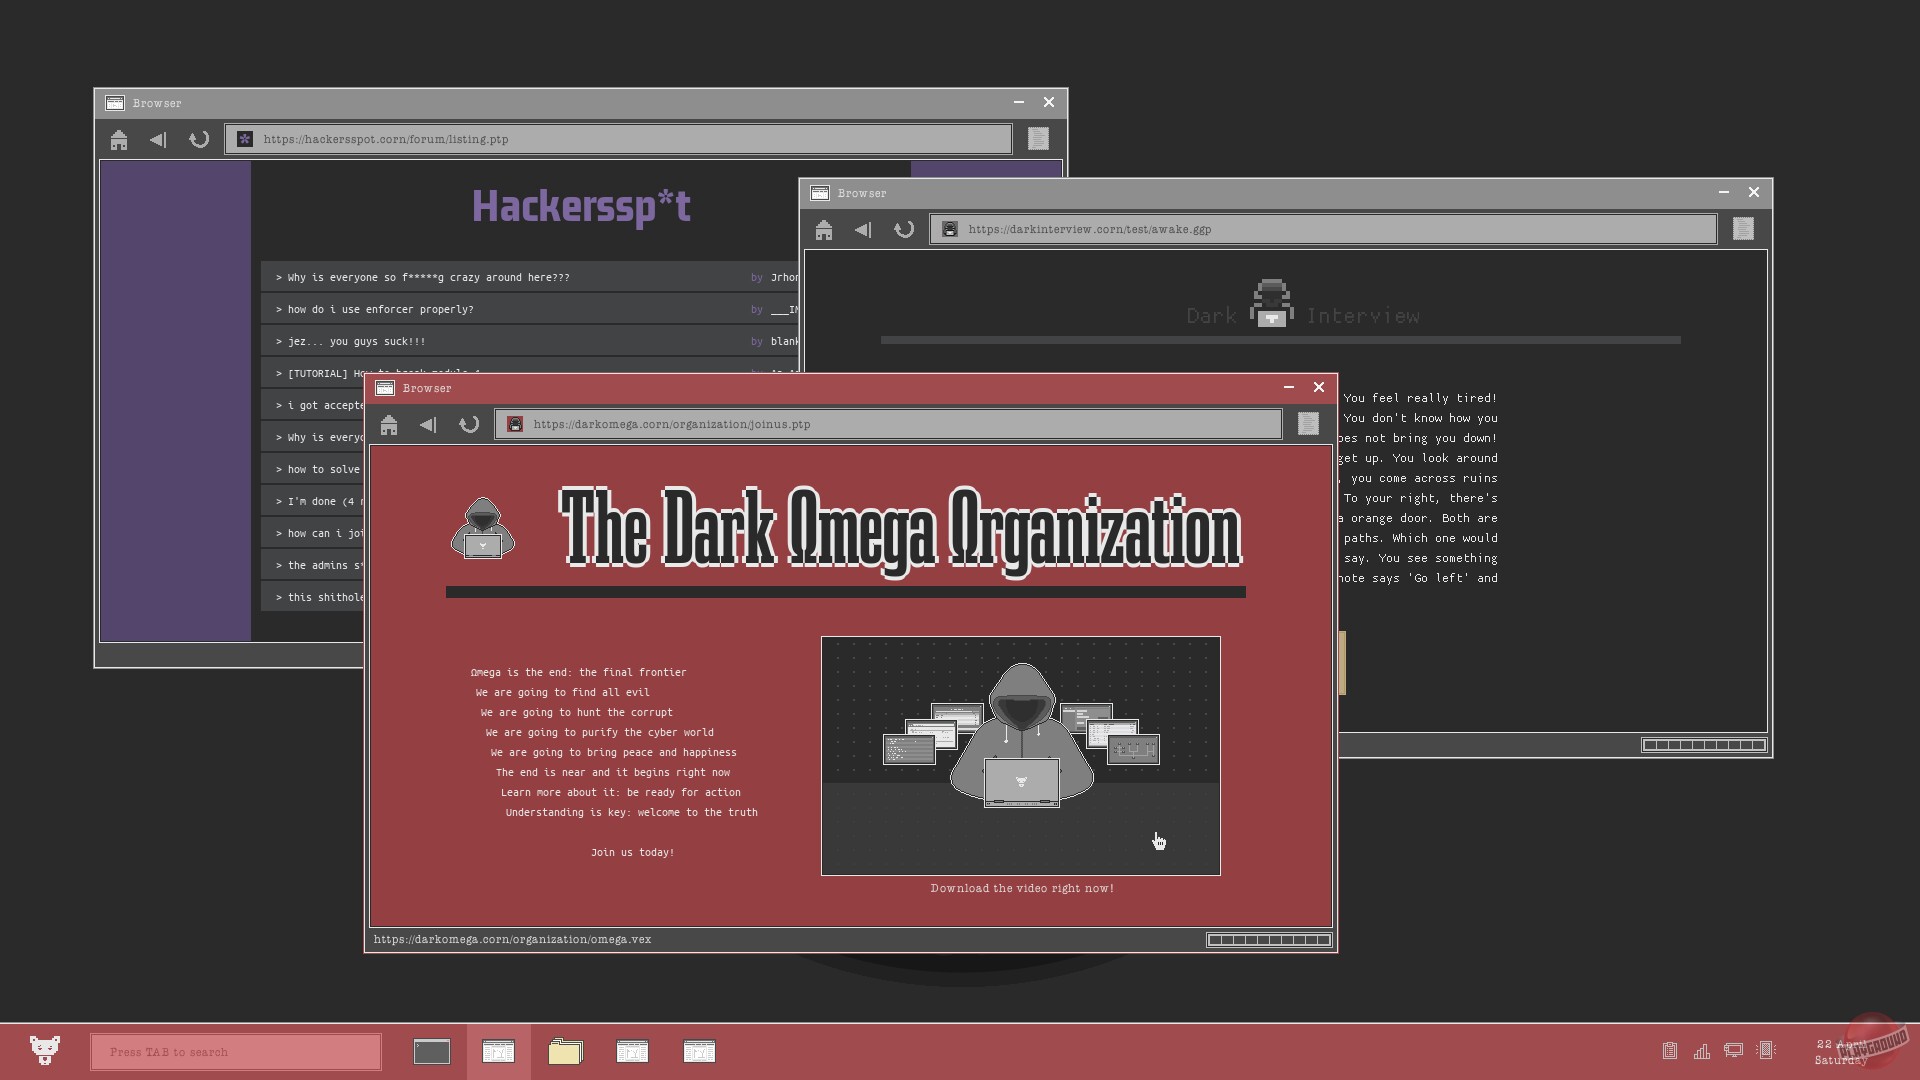Reload the darkomega.corn page
Screen dimensions: 1920x1080
point(468,425)
